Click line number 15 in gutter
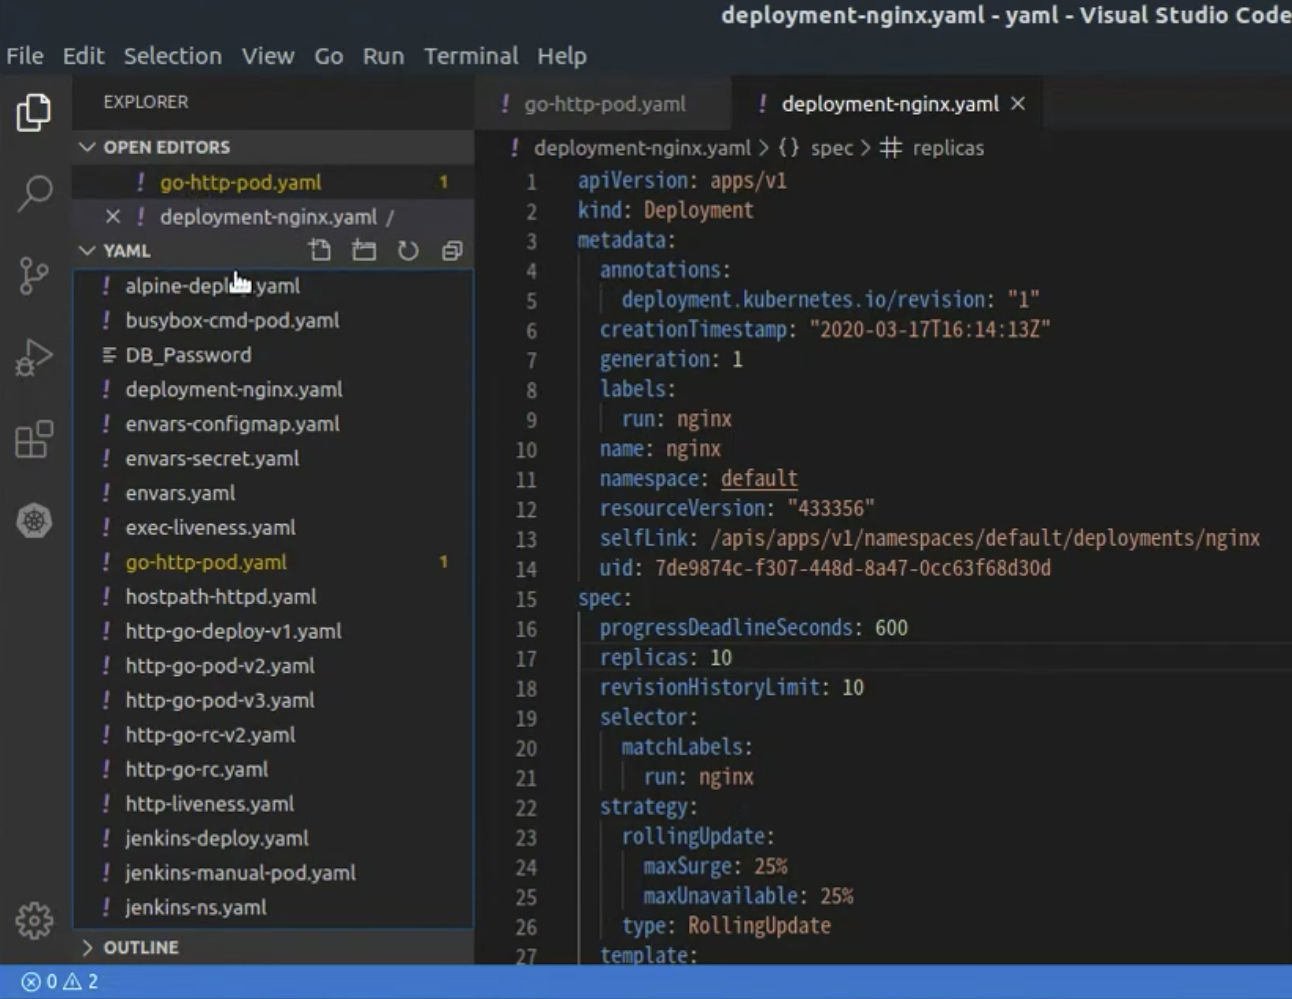Viewport: 1292px width, 999px height. tap(526, 599)
